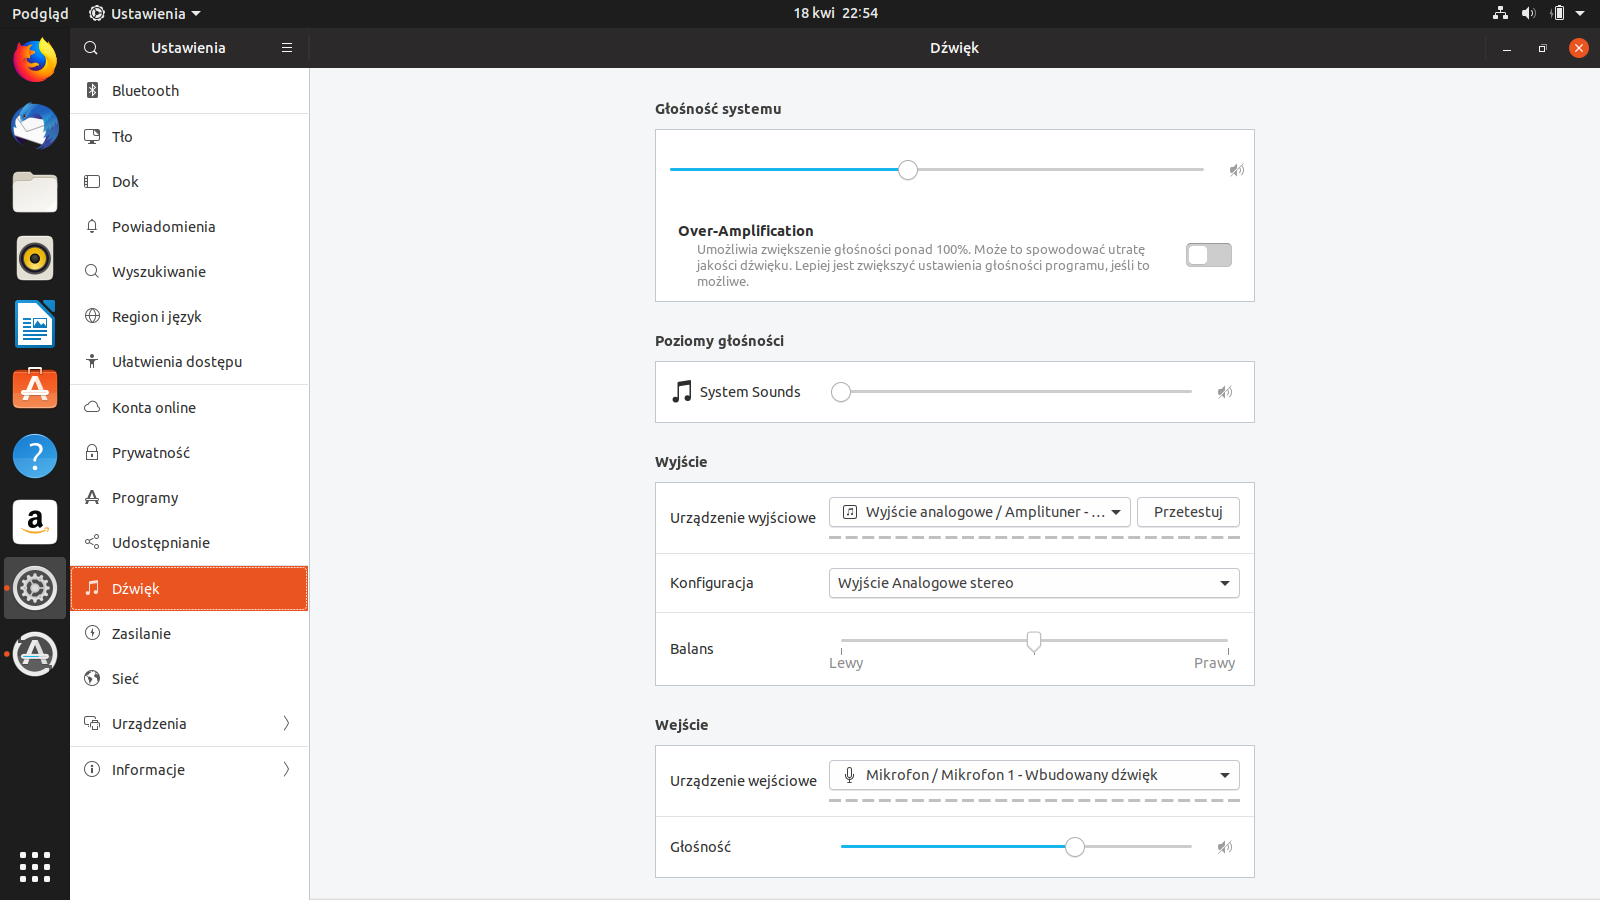
Task: Click the Prawy balance label
Action: (x=1214, y=663)
